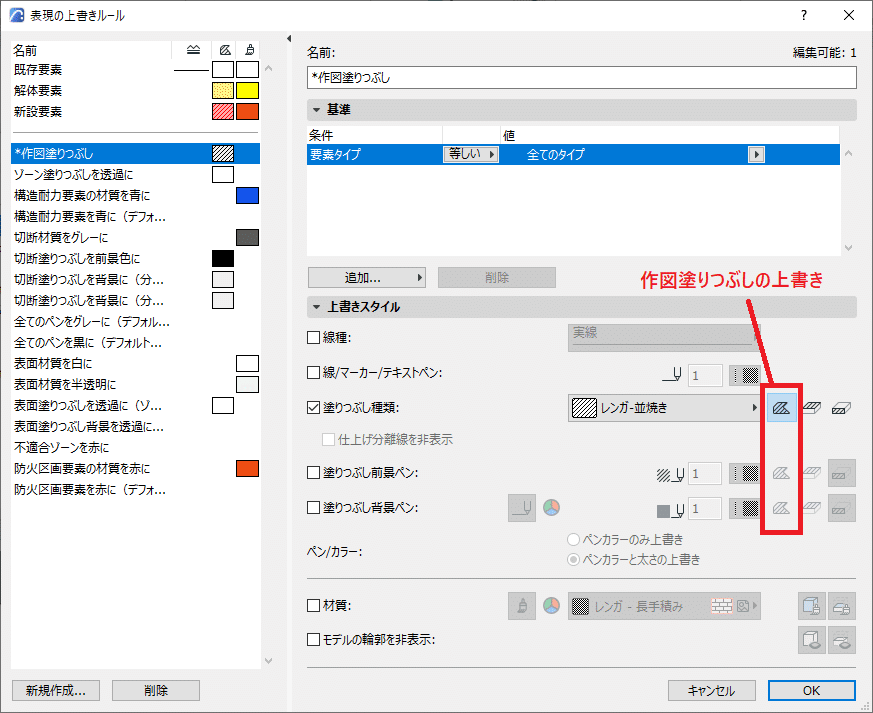This screenshot has height=713, width=873.
Task: Open 追加... criteria dropdown button
Action: (x=367, y=278)
